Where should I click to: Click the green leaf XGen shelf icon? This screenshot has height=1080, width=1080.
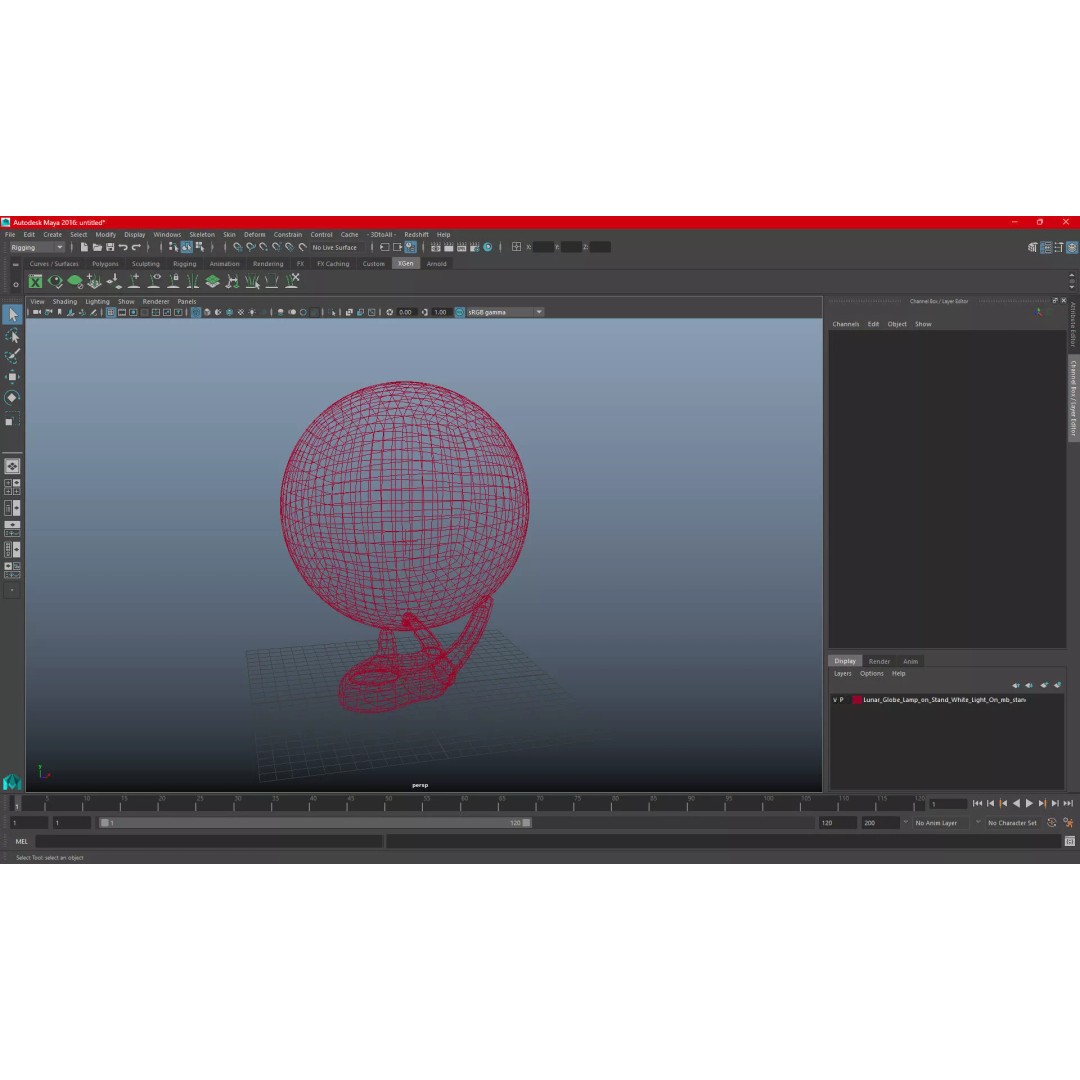pos(74,281)
